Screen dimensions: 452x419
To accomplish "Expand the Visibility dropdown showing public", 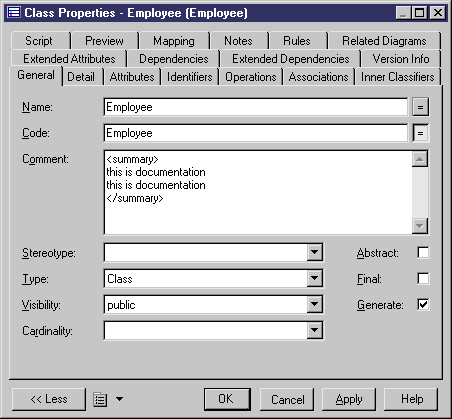I will click(315, 304).
